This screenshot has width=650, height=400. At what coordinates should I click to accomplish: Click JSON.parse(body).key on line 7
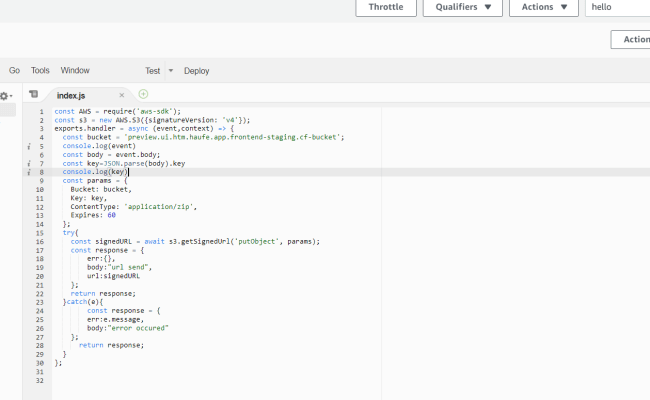point(144,163)
